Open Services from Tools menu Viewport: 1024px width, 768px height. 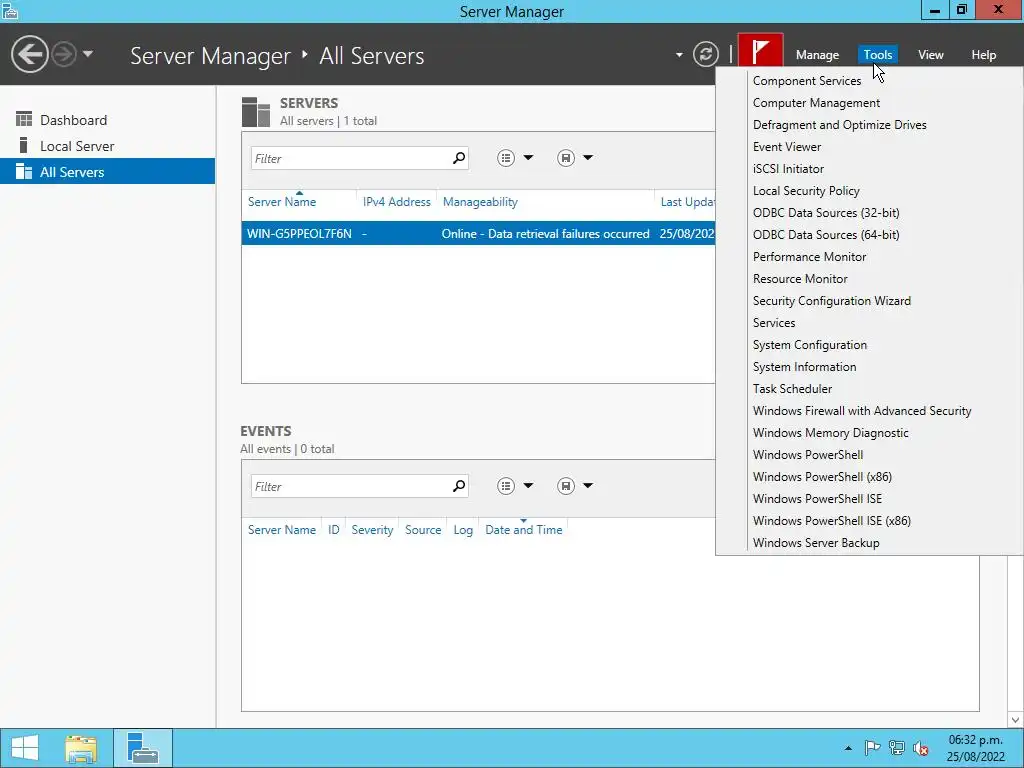click(774, 323)
